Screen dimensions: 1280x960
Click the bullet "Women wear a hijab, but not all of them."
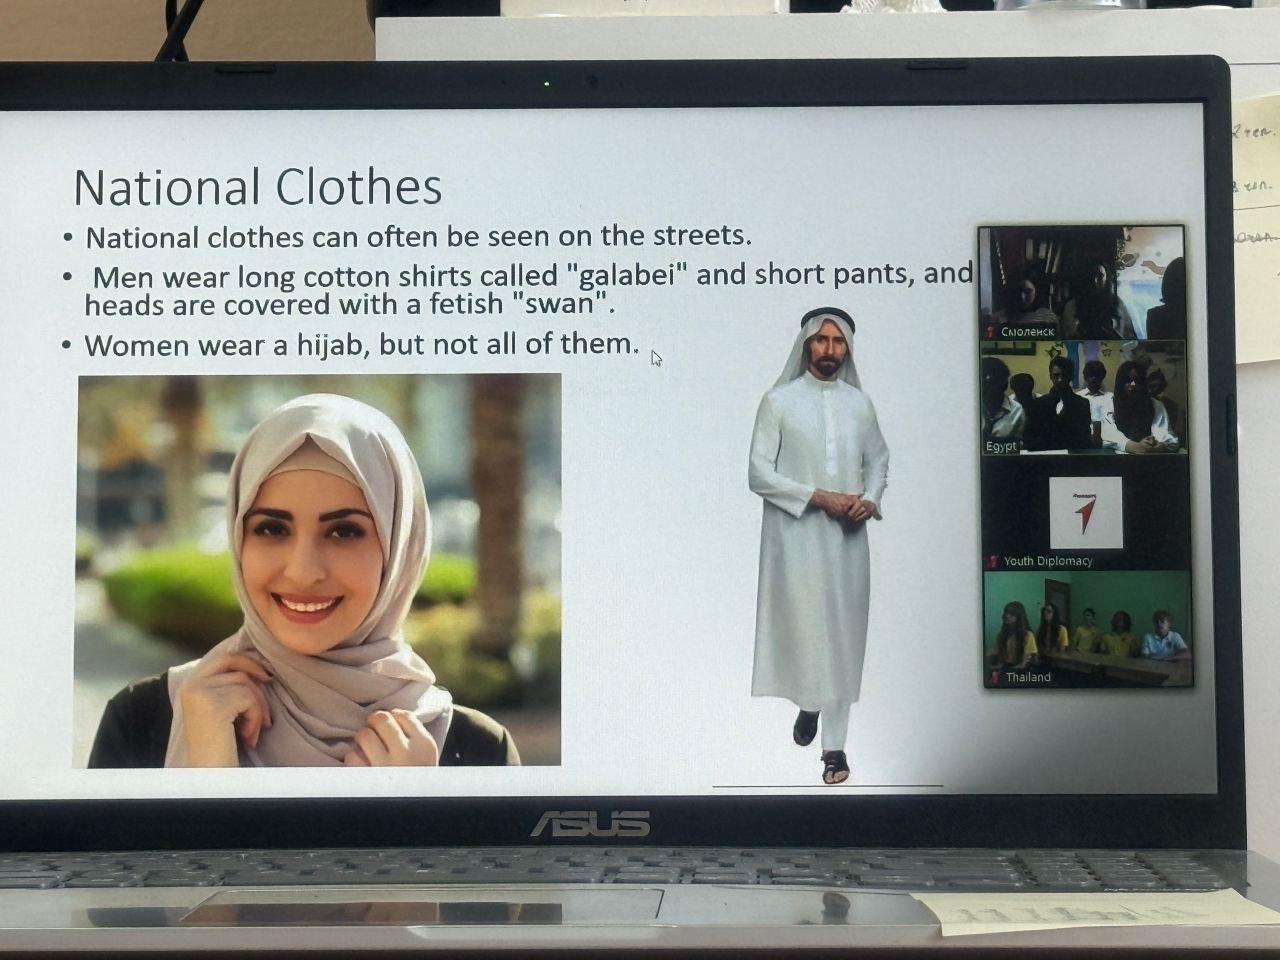pos(361,344)
